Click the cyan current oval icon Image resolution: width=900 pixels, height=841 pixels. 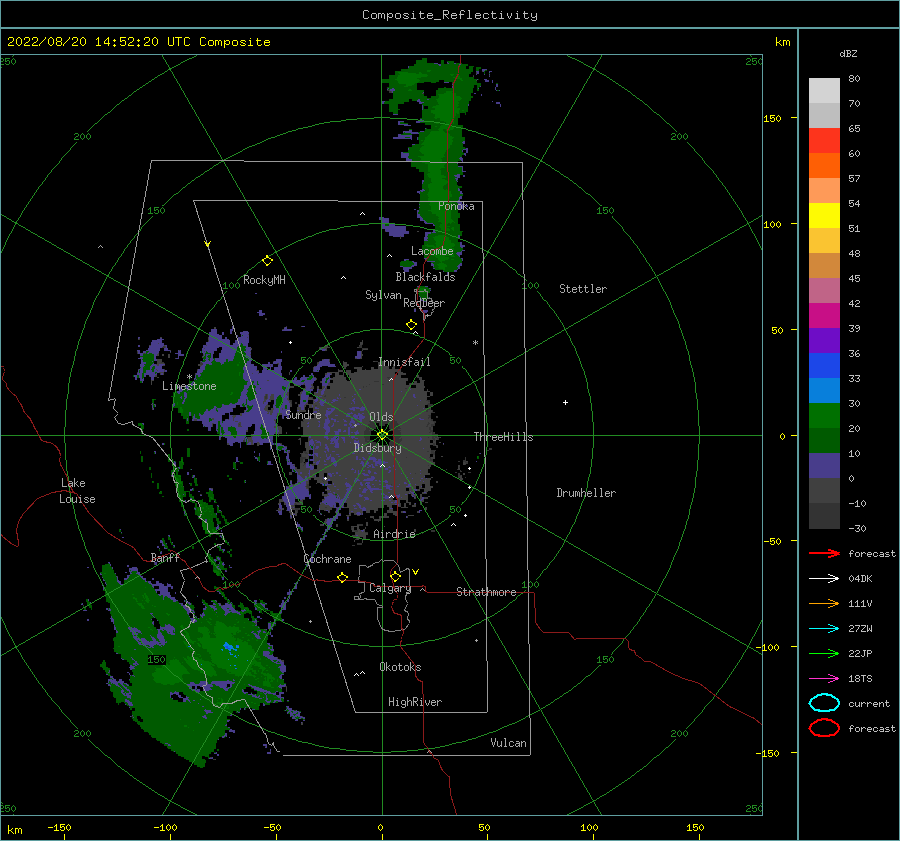click(x=824, y=703)
